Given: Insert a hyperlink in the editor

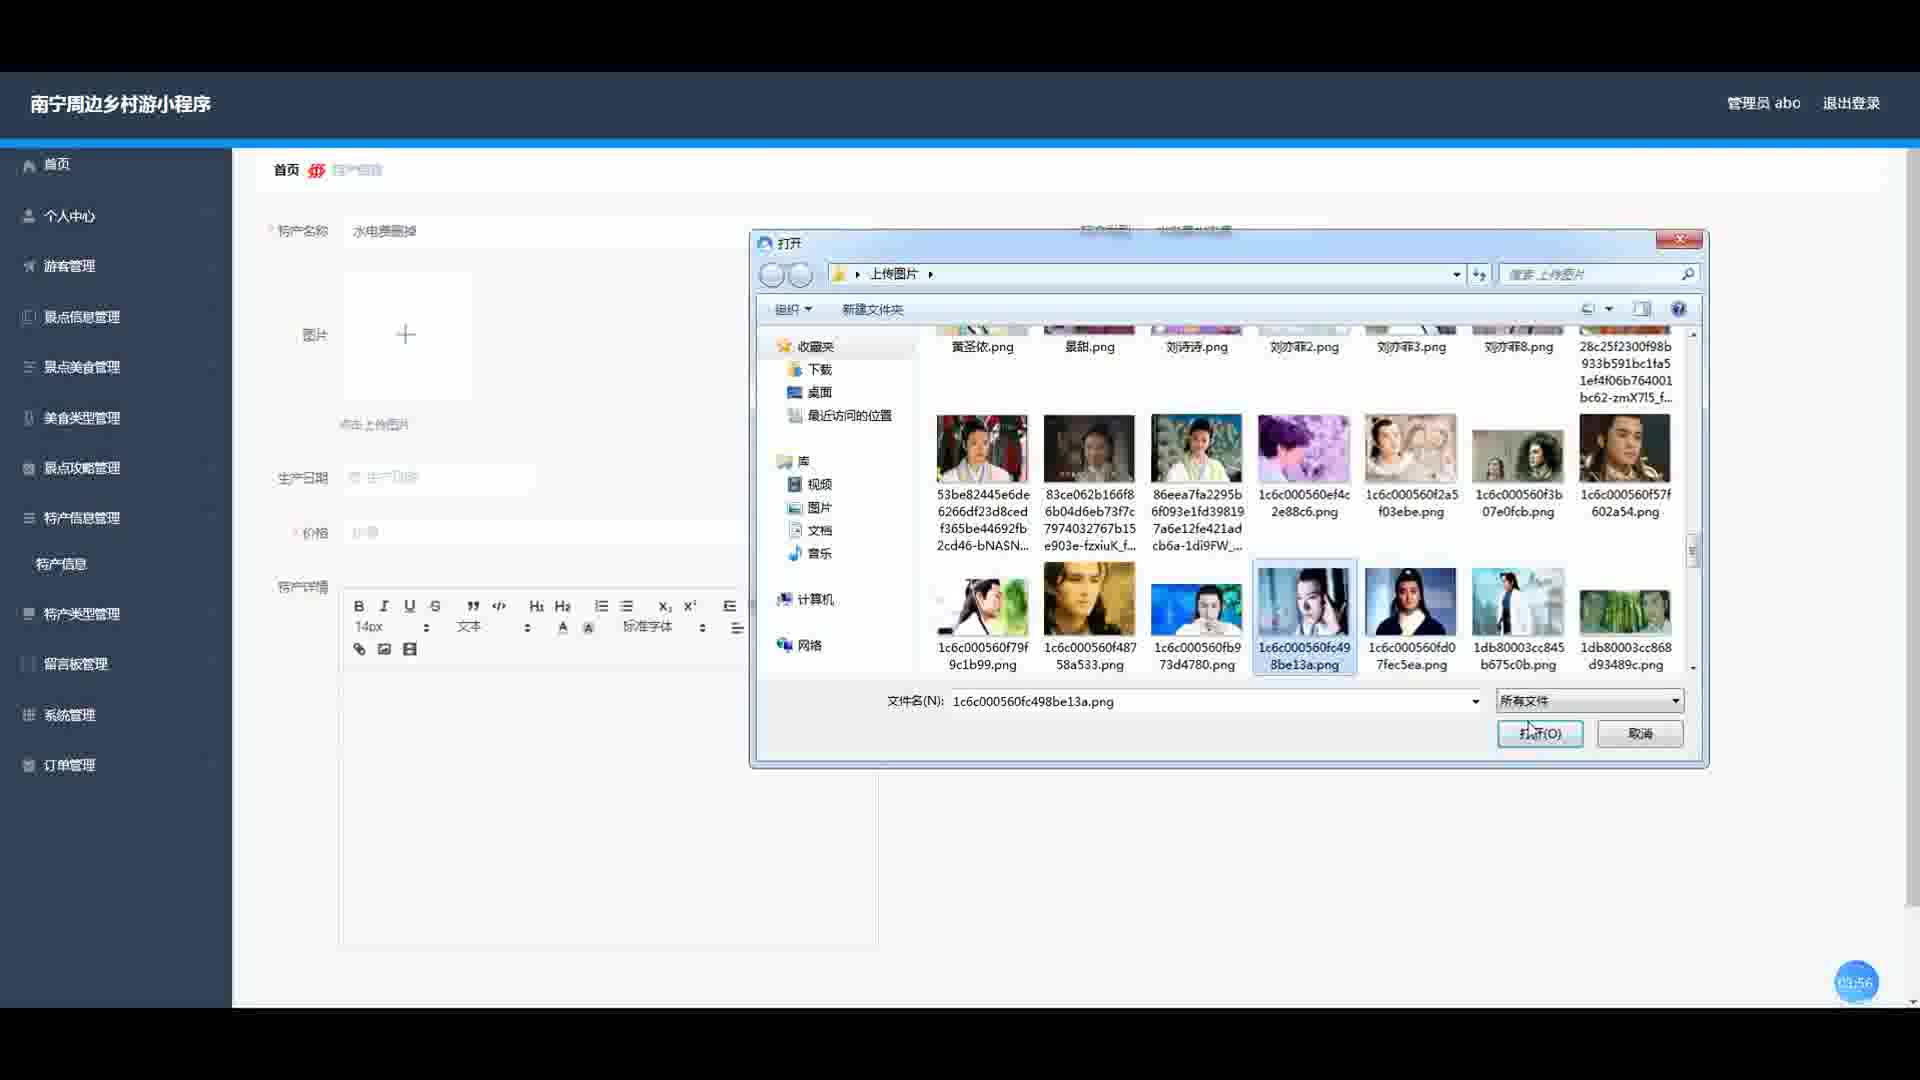Looking at the screenshot, I should click(359, 649).
